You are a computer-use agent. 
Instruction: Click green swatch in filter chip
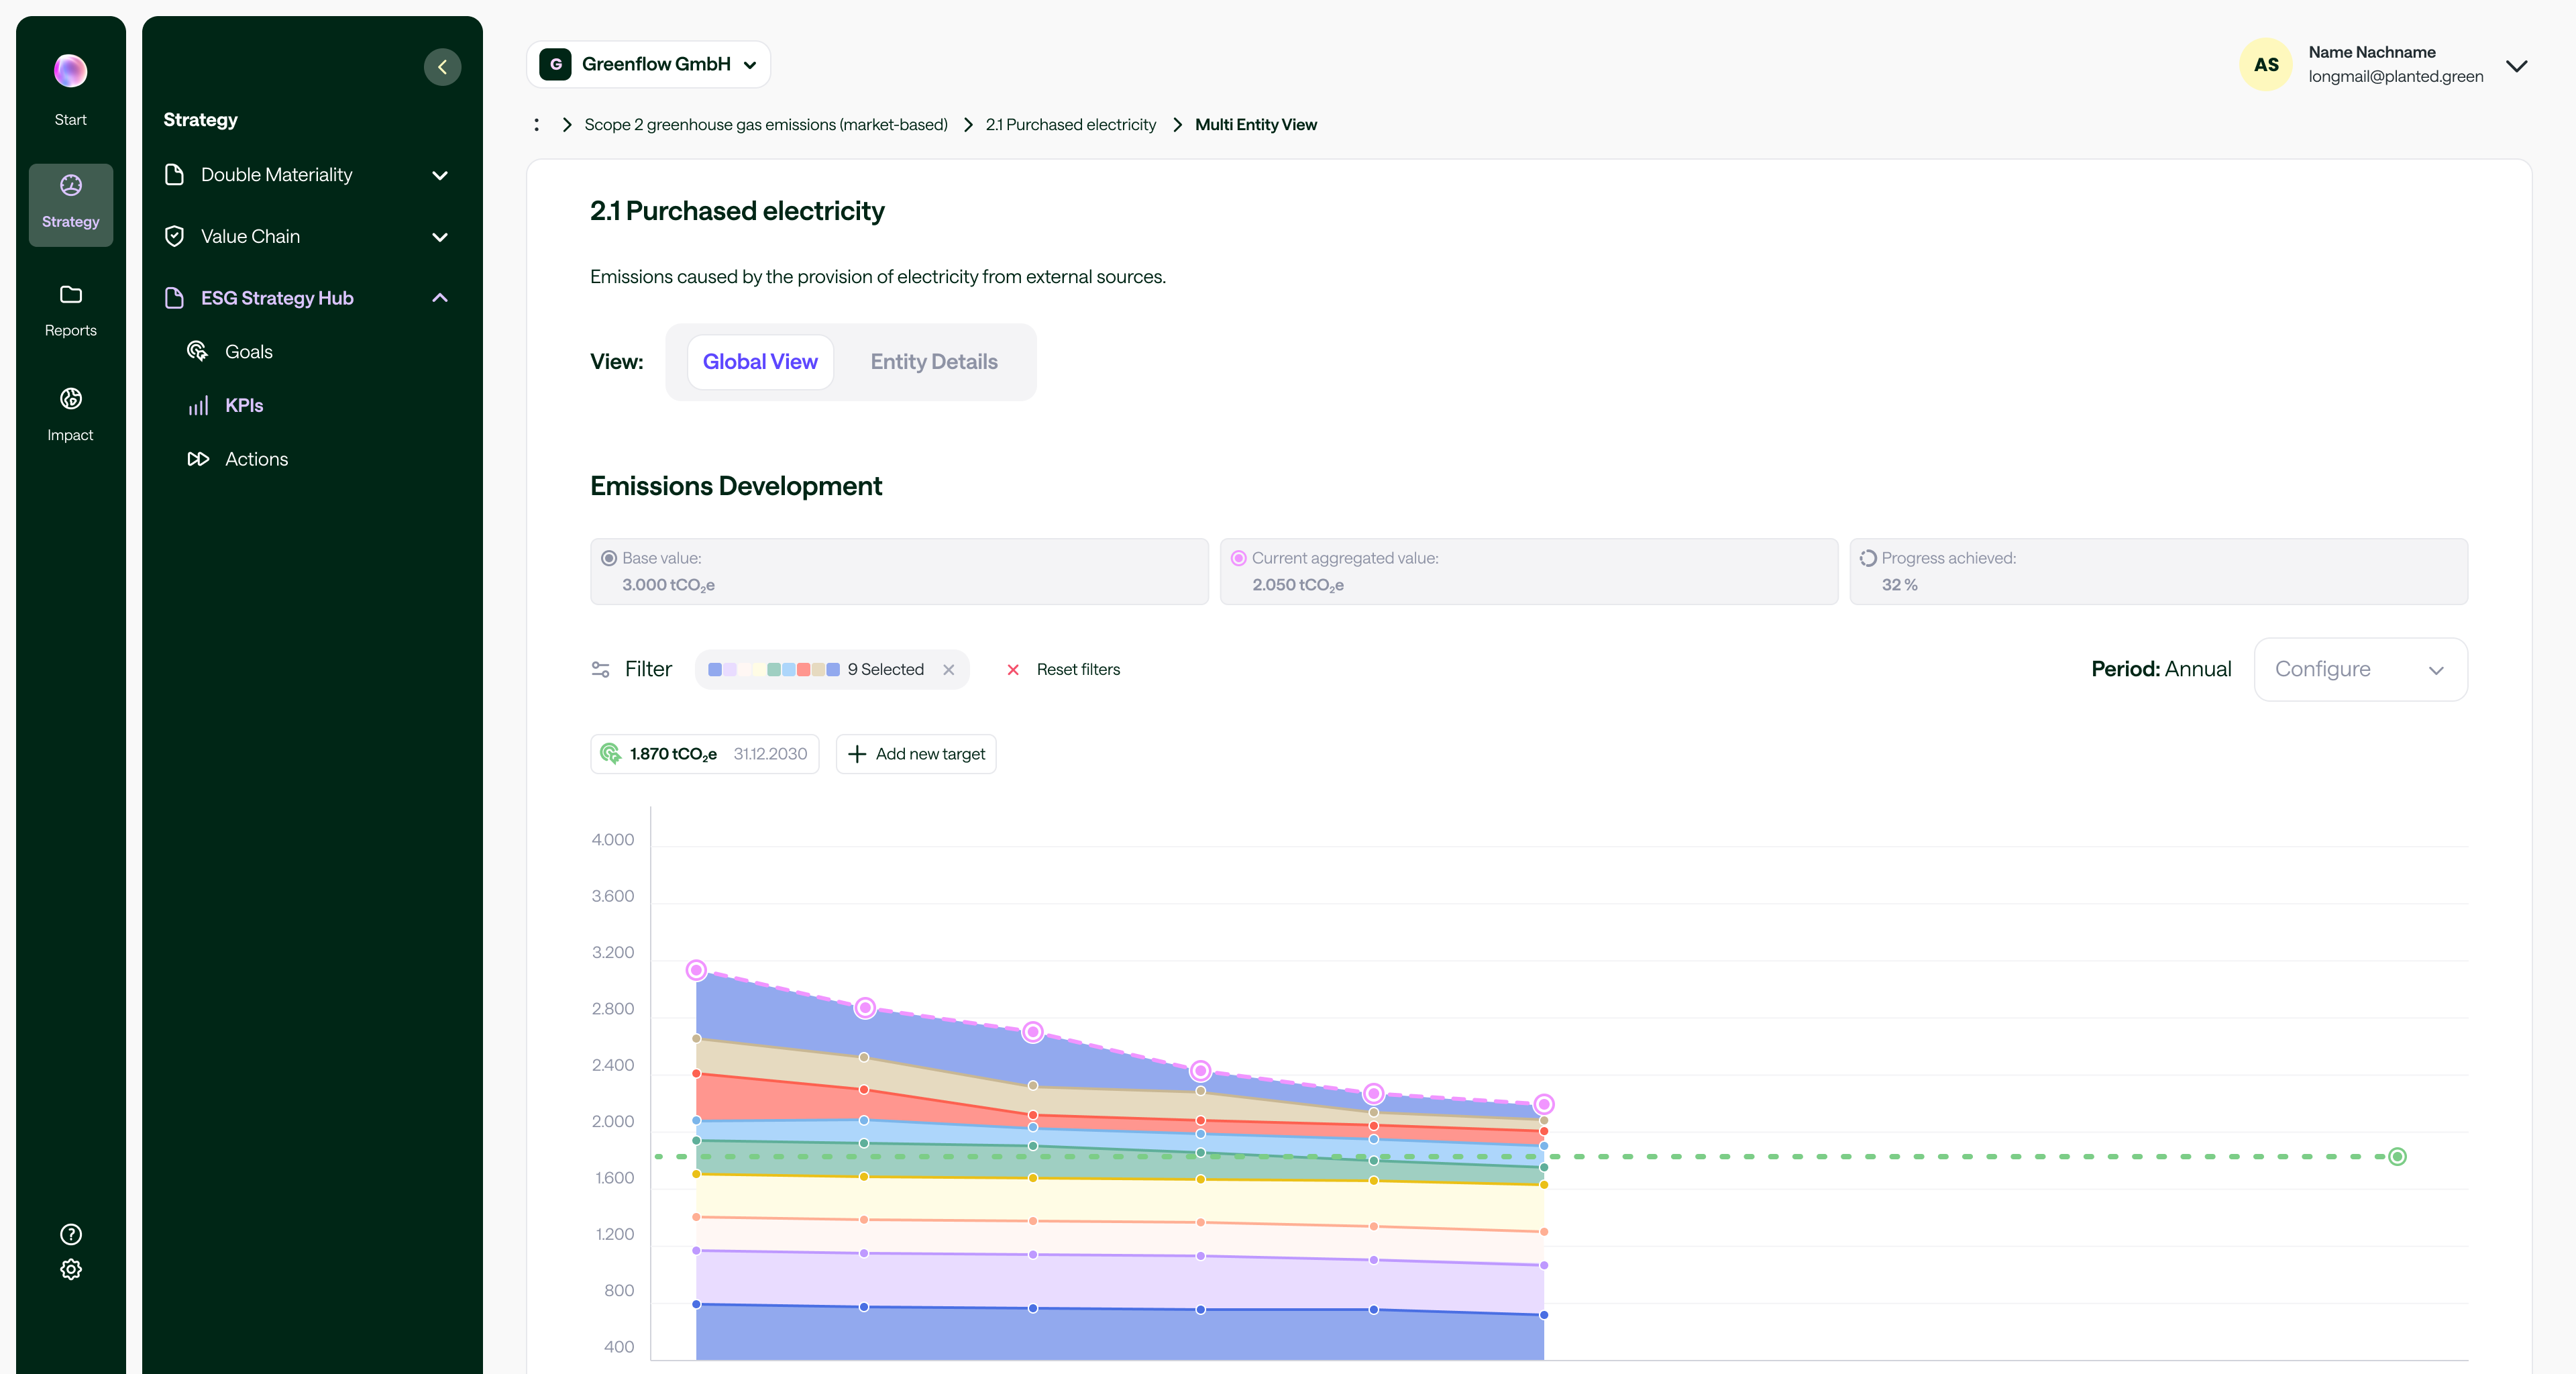[774, 670]
